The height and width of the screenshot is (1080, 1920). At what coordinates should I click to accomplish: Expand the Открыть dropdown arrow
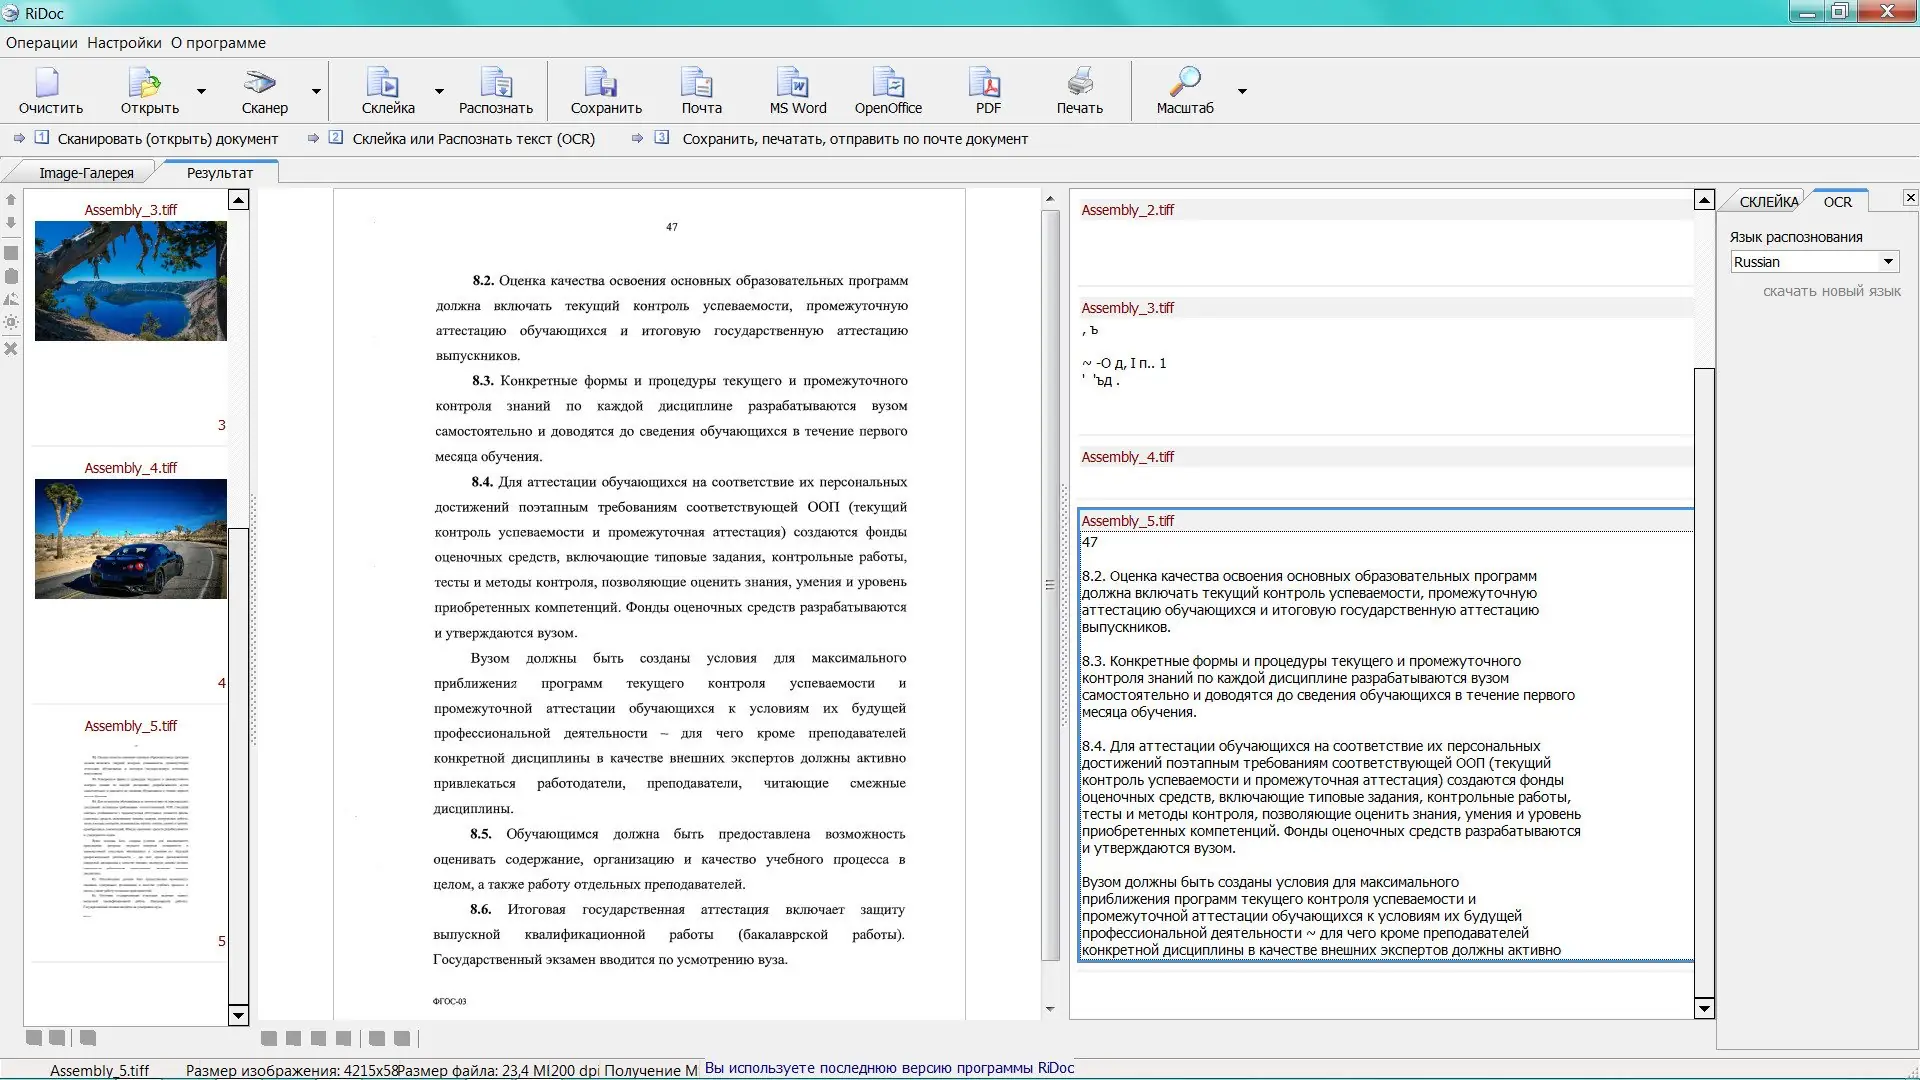[x=201, y=91]
